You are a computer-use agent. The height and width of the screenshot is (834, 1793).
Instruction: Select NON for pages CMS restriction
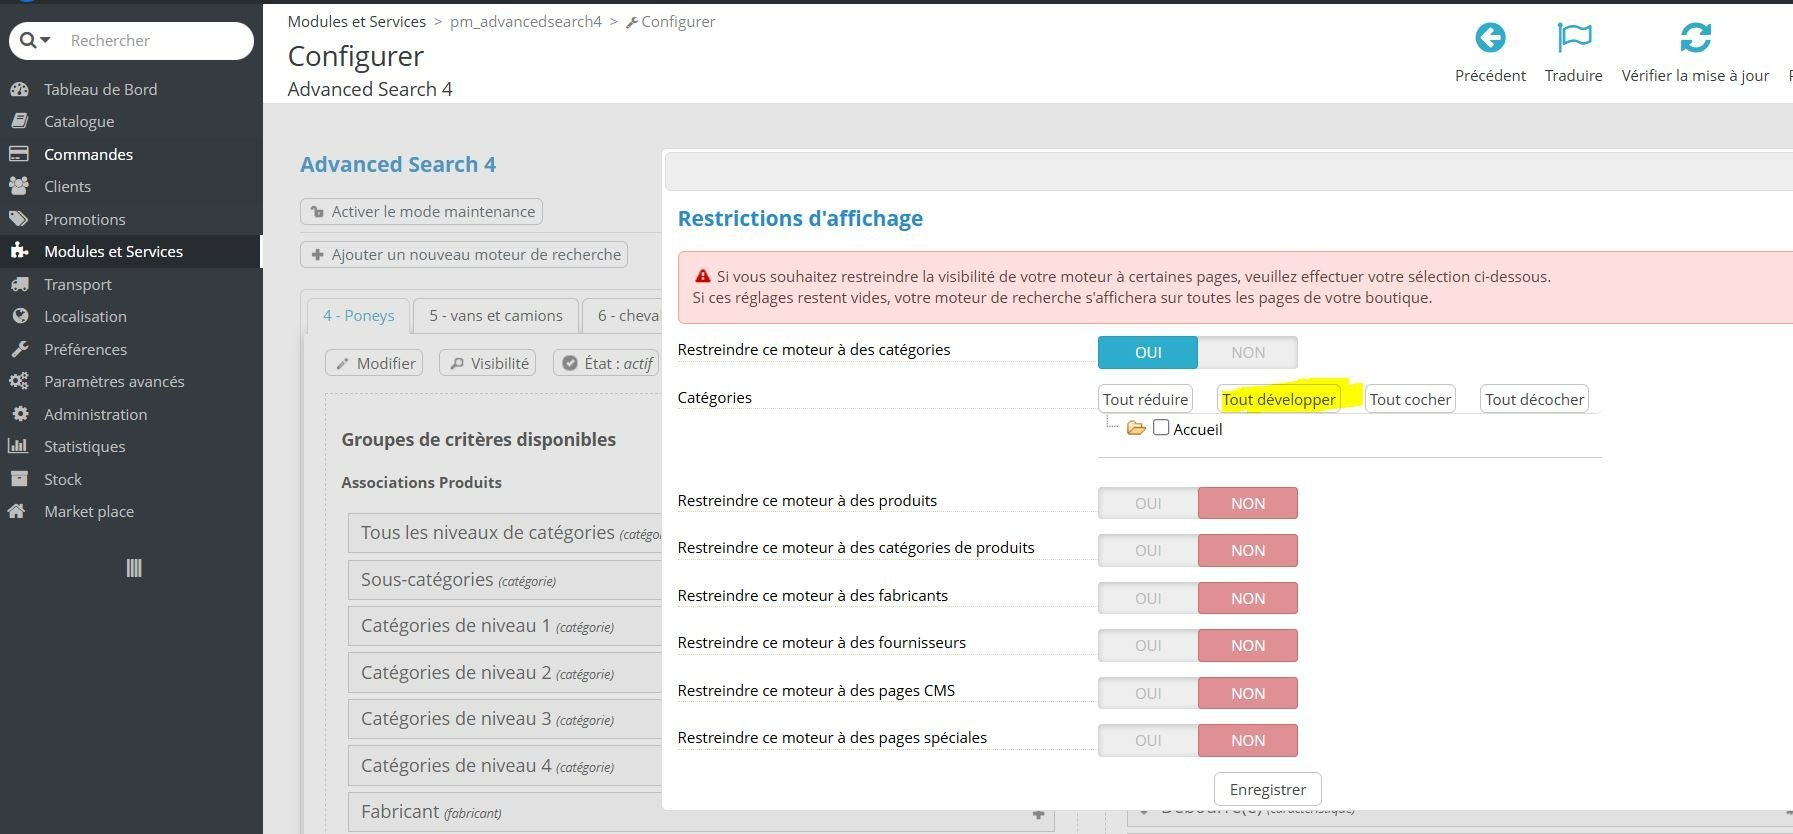[x=1248, y=694]
